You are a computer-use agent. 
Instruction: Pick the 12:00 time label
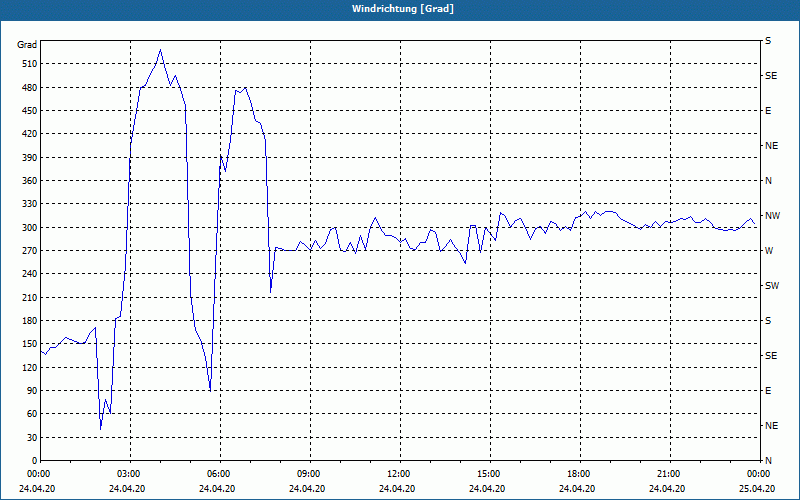pos(397,473)
